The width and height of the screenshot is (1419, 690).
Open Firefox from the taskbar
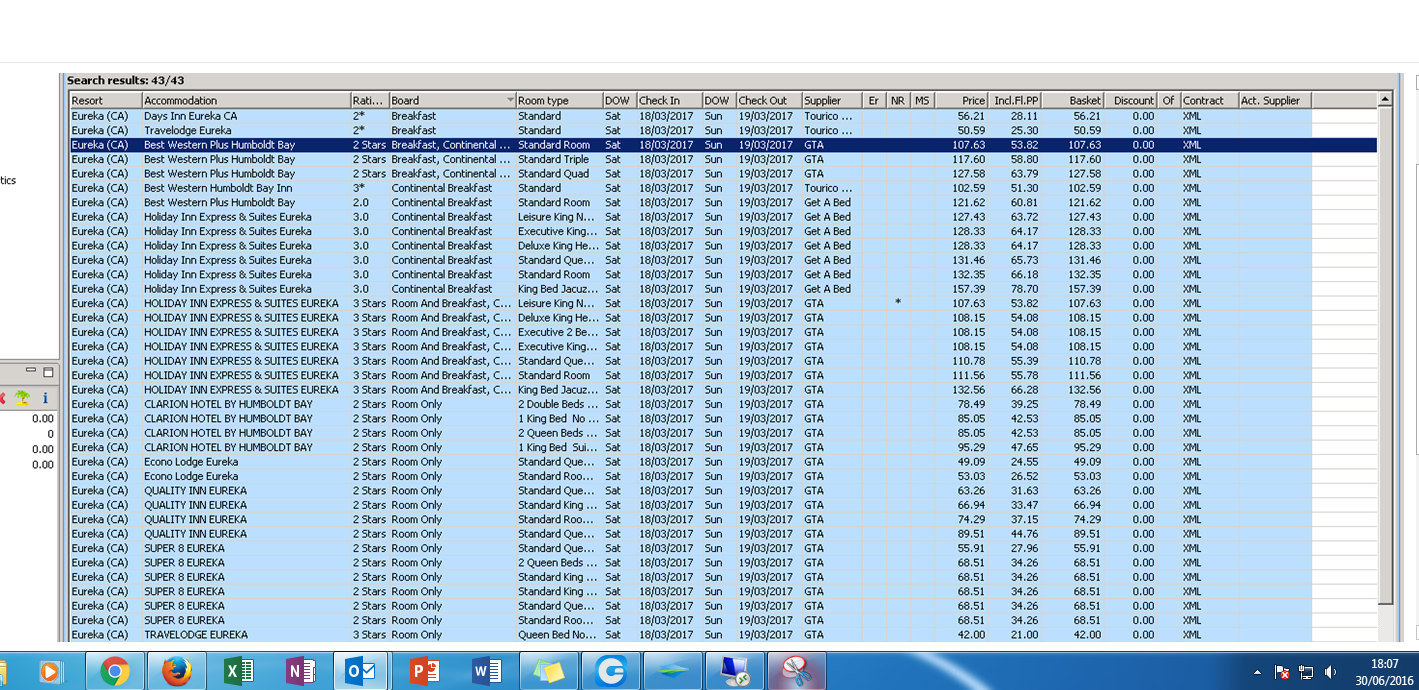(x=177, y=671)
